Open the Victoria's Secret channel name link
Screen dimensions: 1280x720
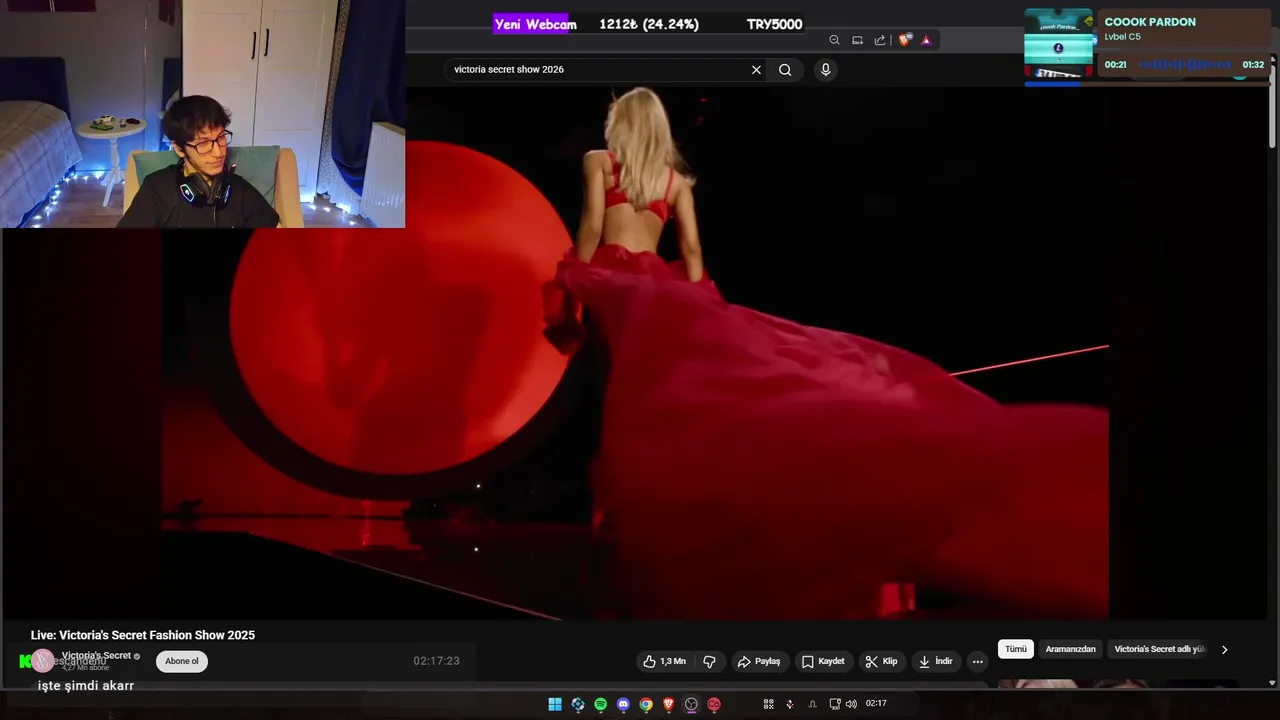(x=96, y=656)
